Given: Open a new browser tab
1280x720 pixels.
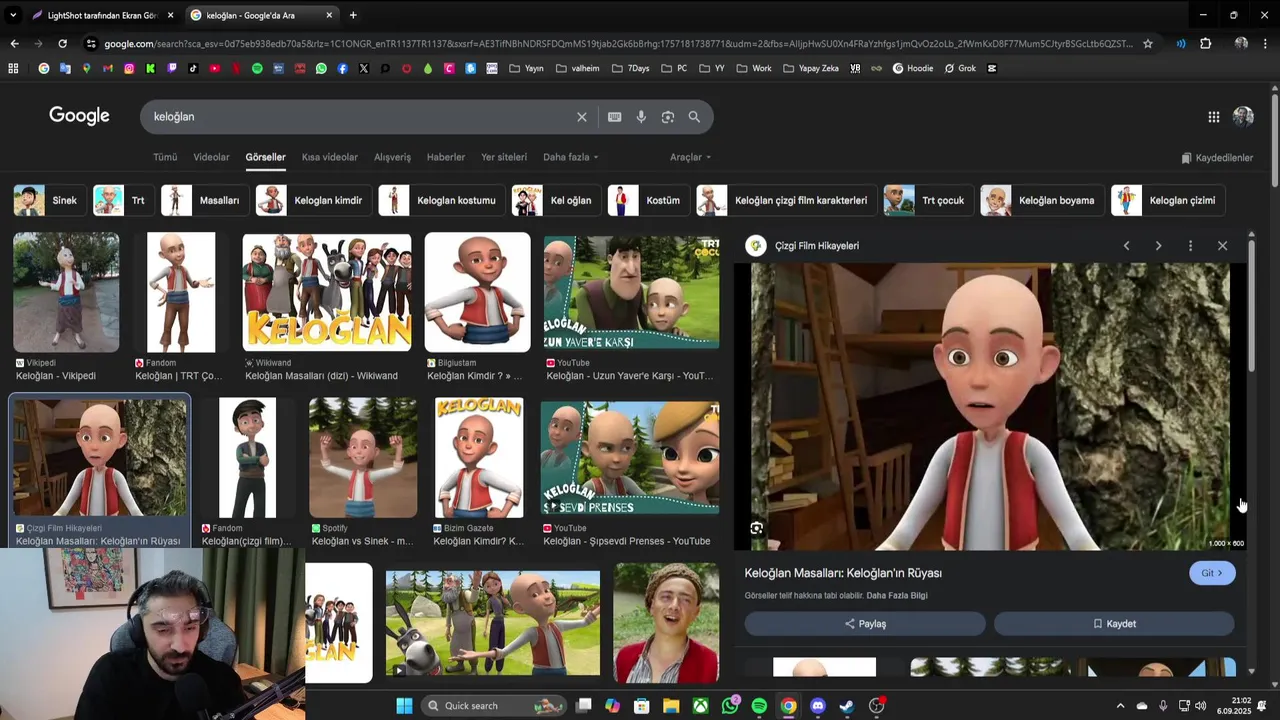Looking at the screenshot, I should [353, 15].
